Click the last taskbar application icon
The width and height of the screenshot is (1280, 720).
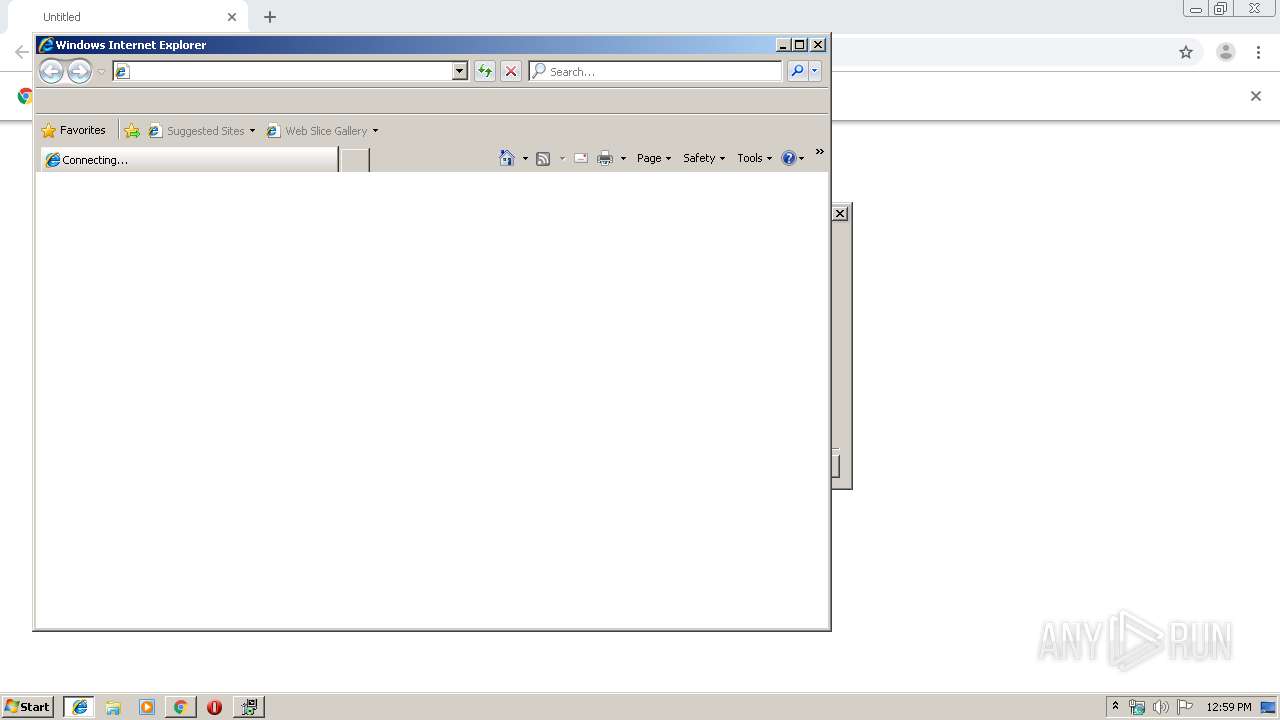point(248,707)
